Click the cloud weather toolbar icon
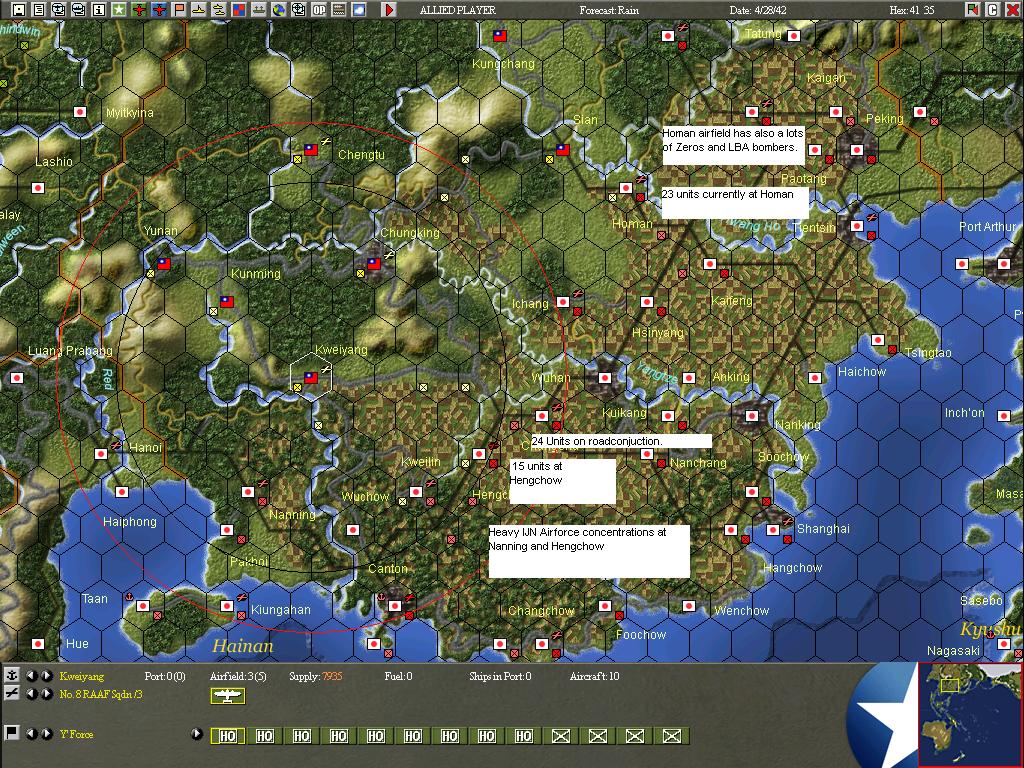 click(x=359, y=10)
